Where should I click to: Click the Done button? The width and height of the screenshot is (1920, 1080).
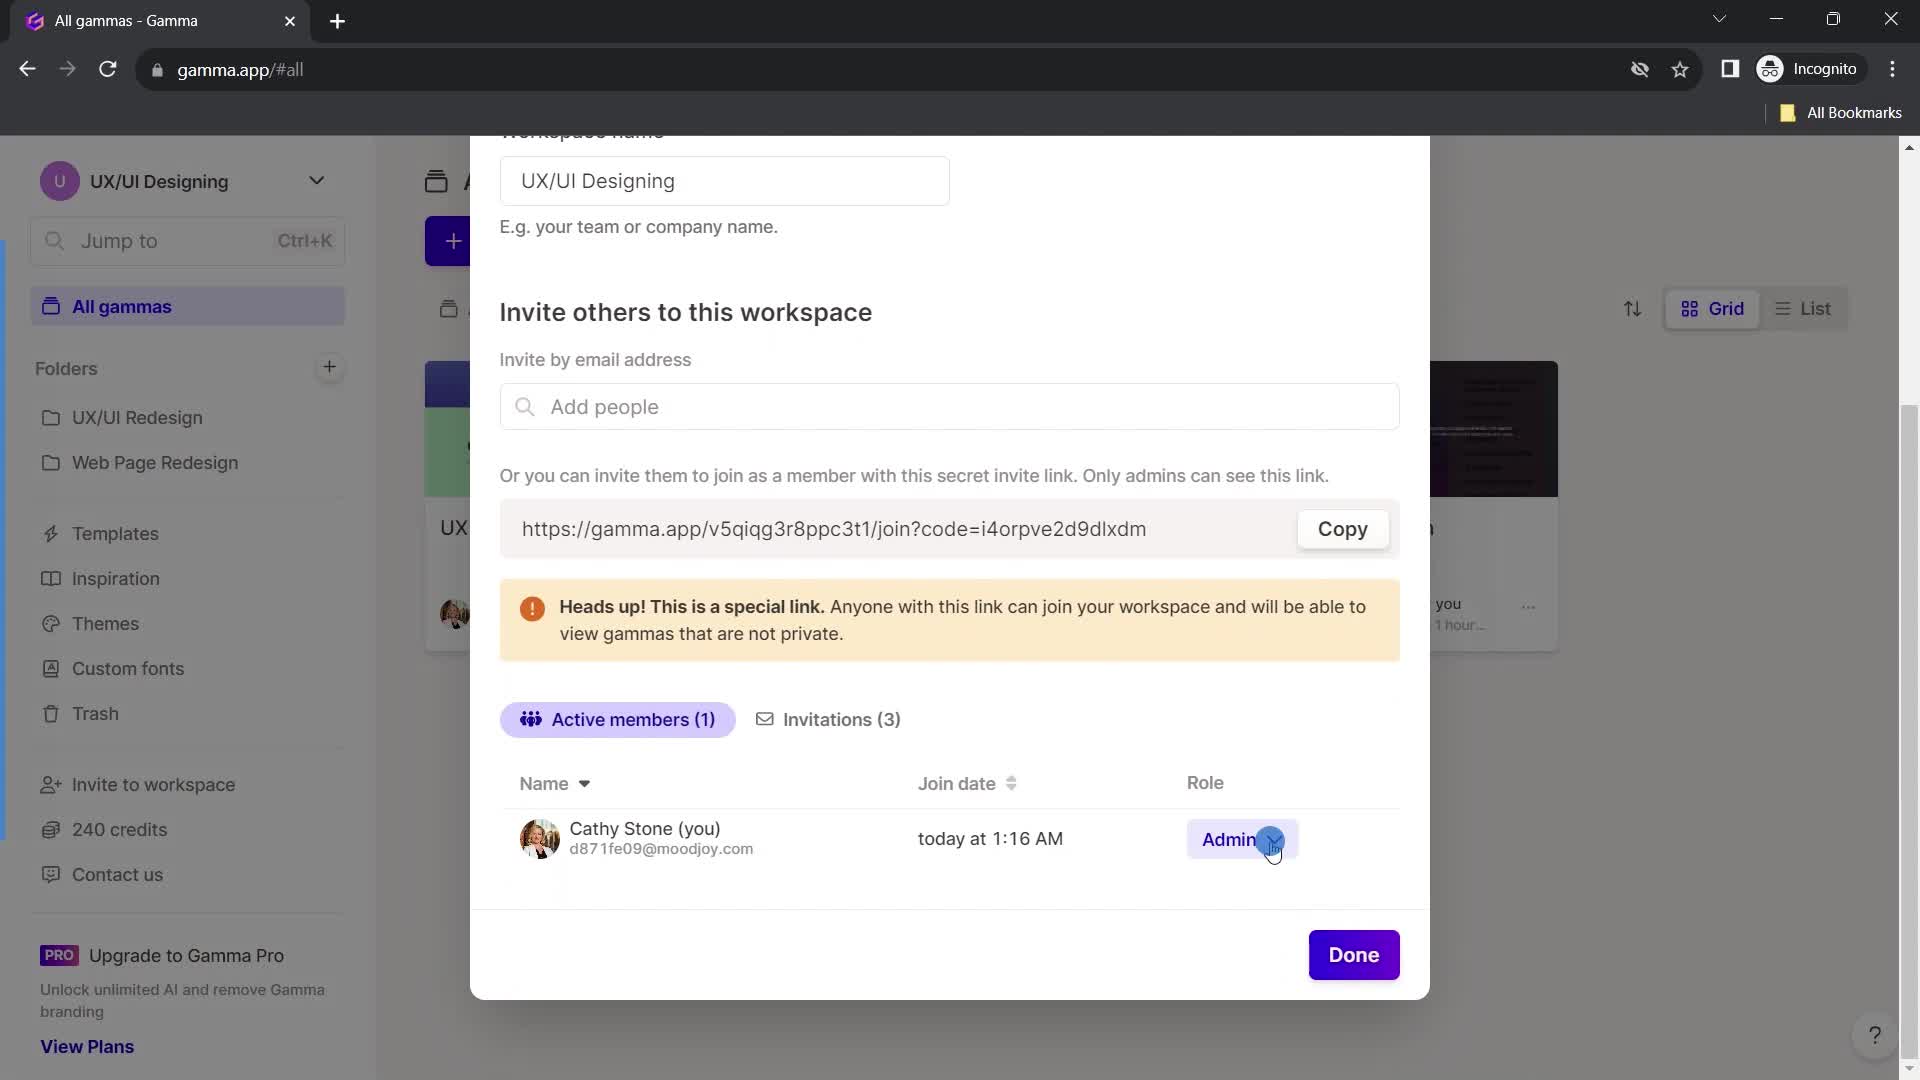tap(1353, 953)
